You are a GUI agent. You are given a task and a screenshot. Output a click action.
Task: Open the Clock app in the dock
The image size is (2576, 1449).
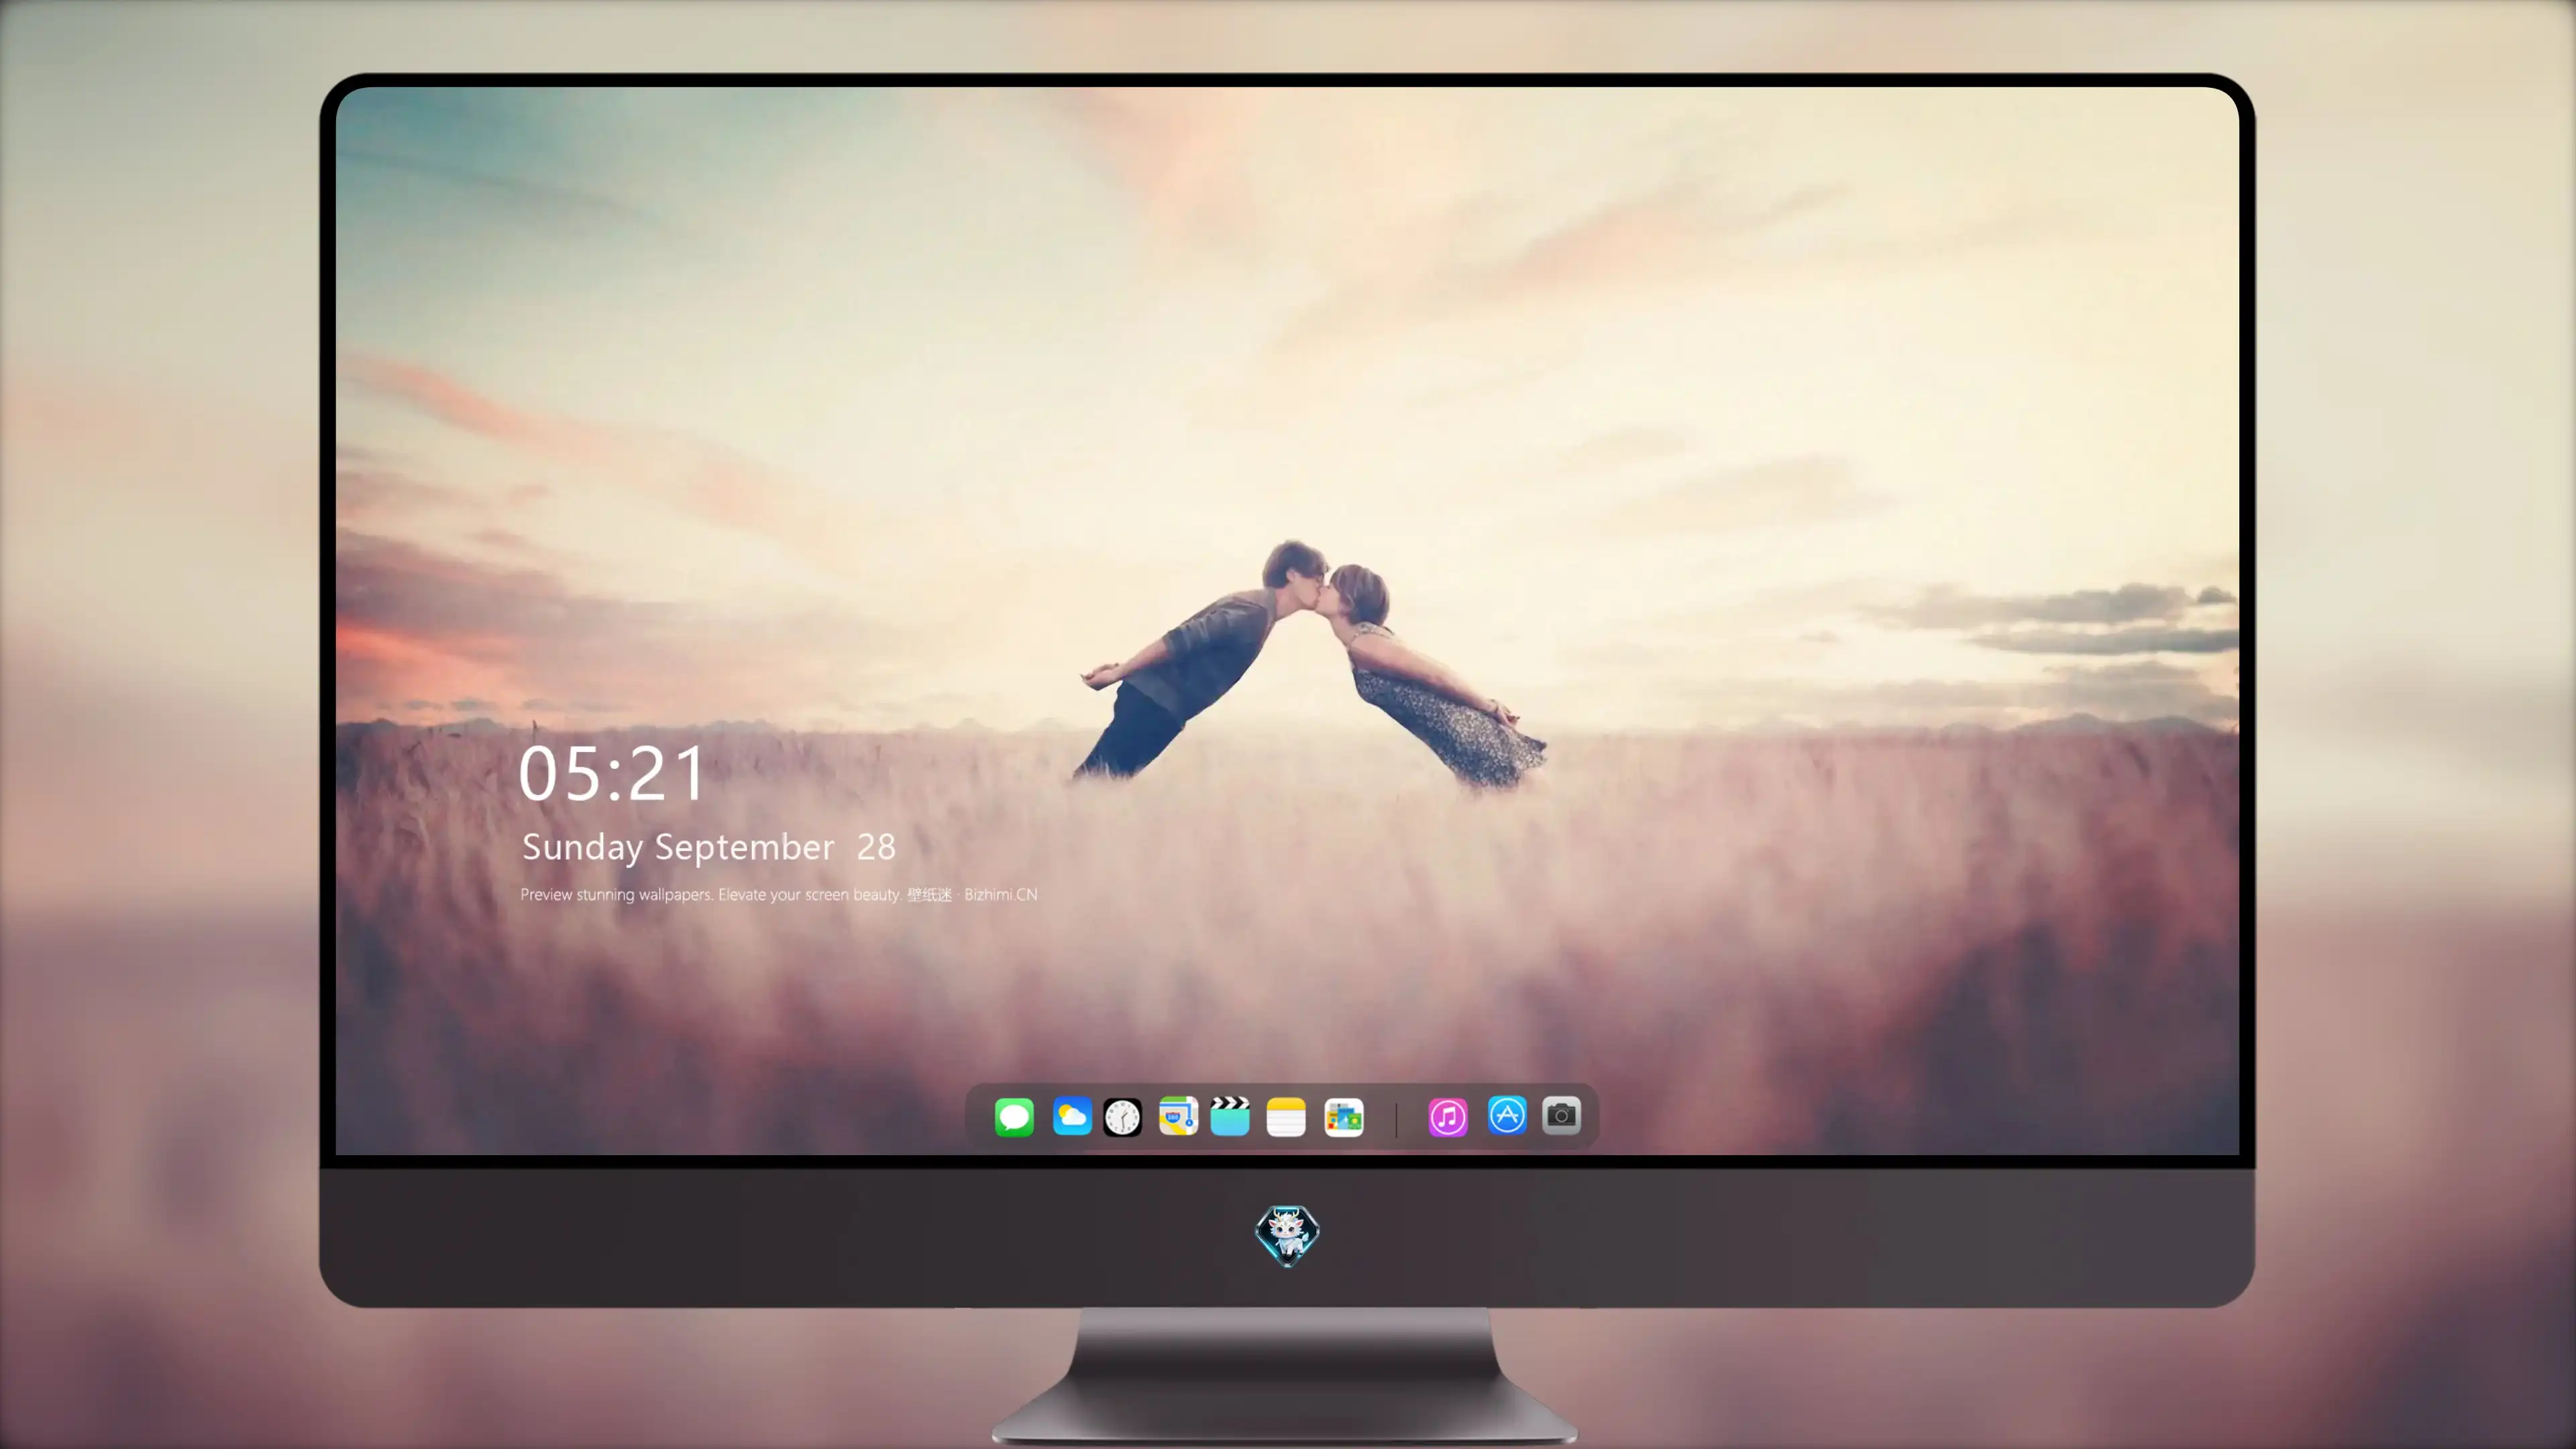[x=1122, y=1117]
